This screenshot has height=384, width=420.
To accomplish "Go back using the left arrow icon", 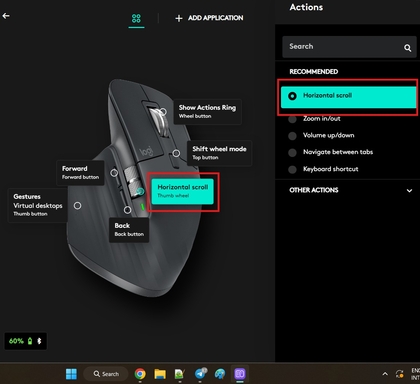I will coord(6,16).
